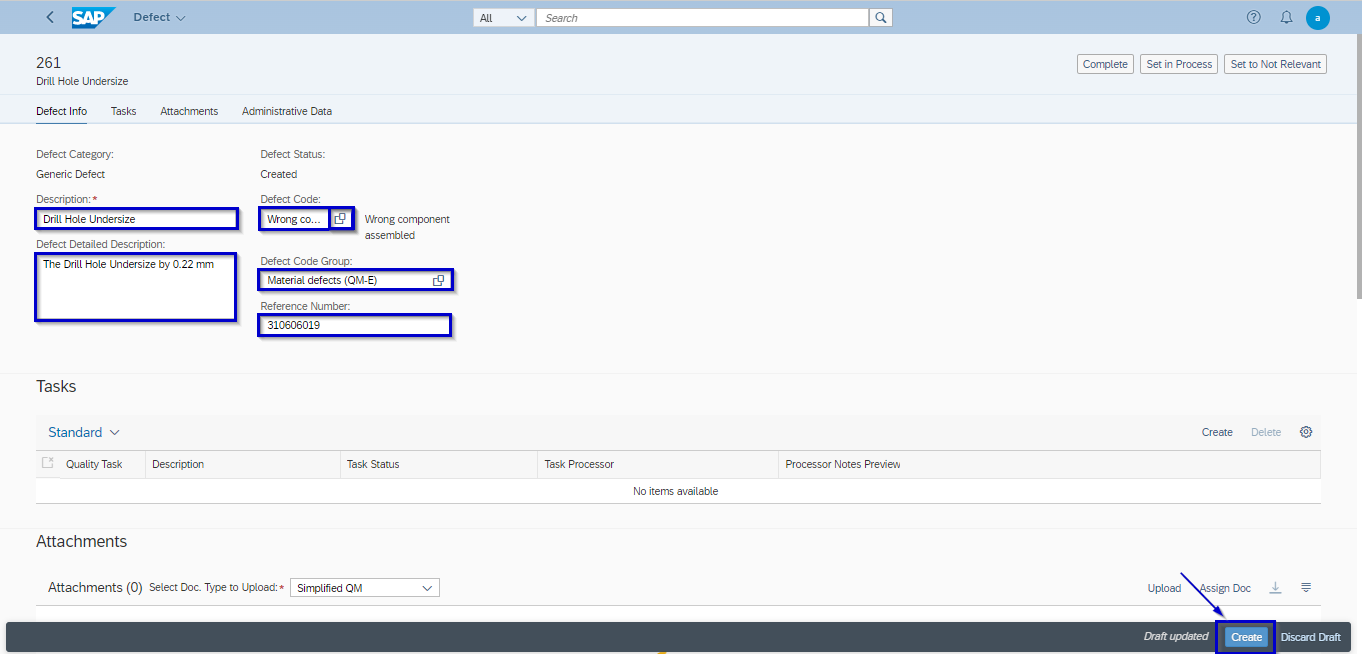
Task: Click the back navigation arrow
Action: [x=50, y=18]
